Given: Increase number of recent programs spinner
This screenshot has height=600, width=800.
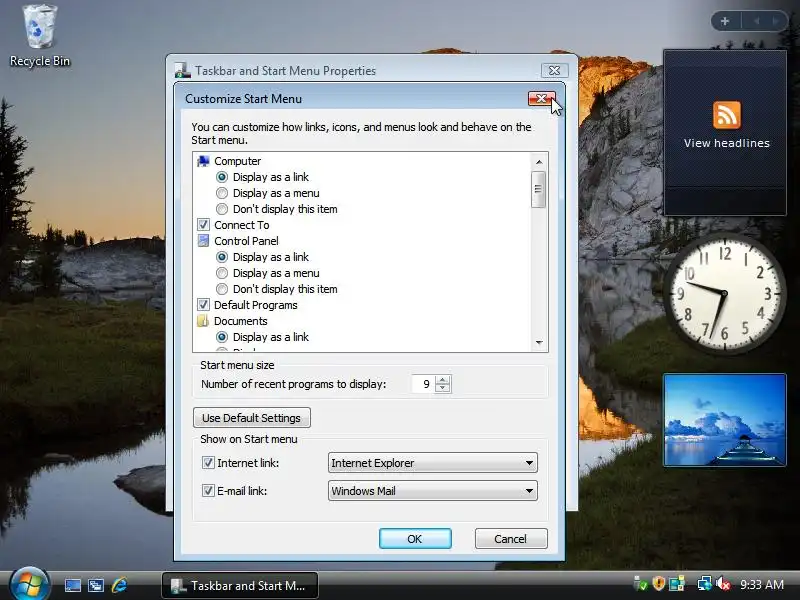Looking at the screenshot, I should [443, 380].
